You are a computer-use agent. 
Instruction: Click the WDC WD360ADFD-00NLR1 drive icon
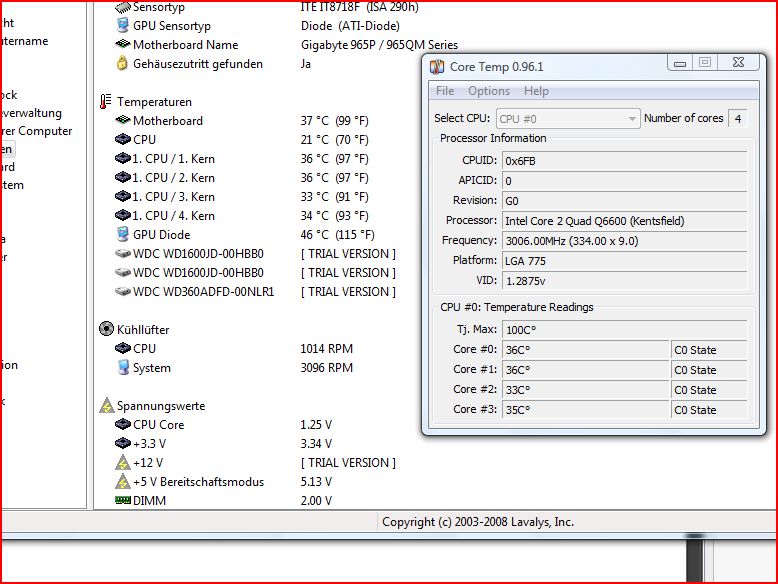click(x=123, y=291)
